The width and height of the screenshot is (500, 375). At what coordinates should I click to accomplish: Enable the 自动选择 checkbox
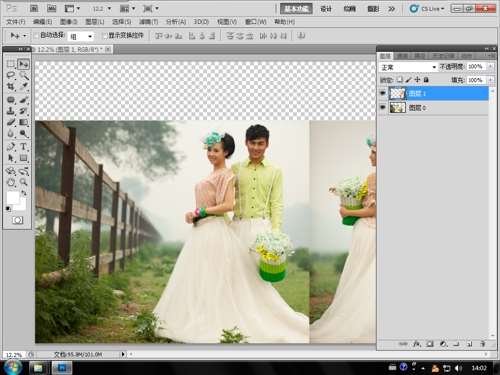pos(36,35)
